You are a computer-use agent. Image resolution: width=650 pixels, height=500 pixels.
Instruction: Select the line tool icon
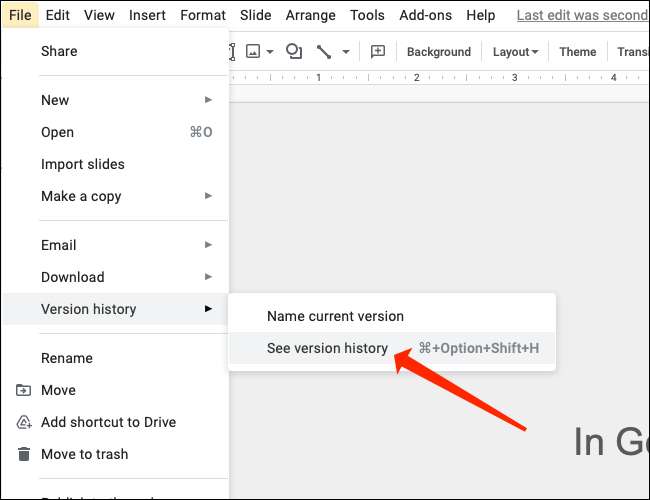point(324,52)
